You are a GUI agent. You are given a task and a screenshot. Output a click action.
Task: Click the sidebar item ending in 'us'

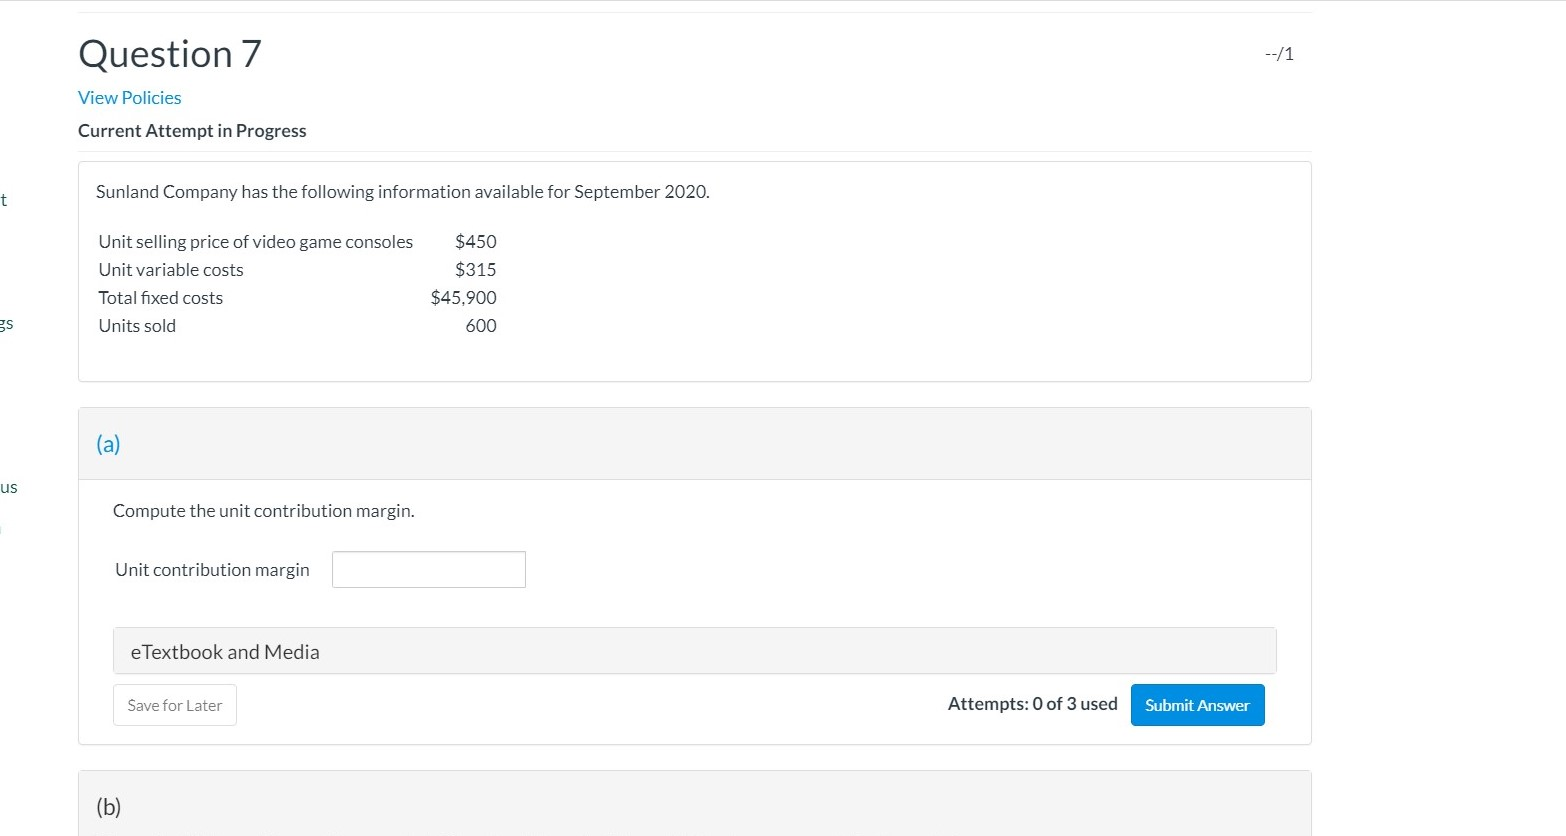9,487
